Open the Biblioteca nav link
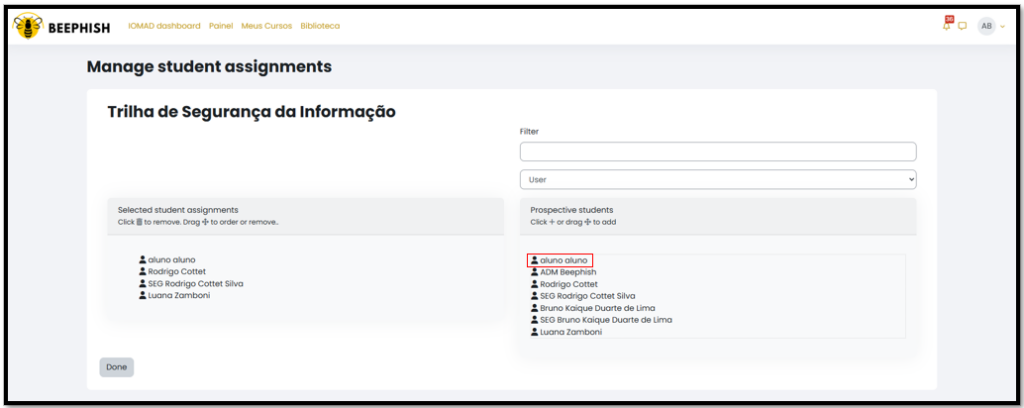This screenshot has width=1024, height=408. (320, 26)
